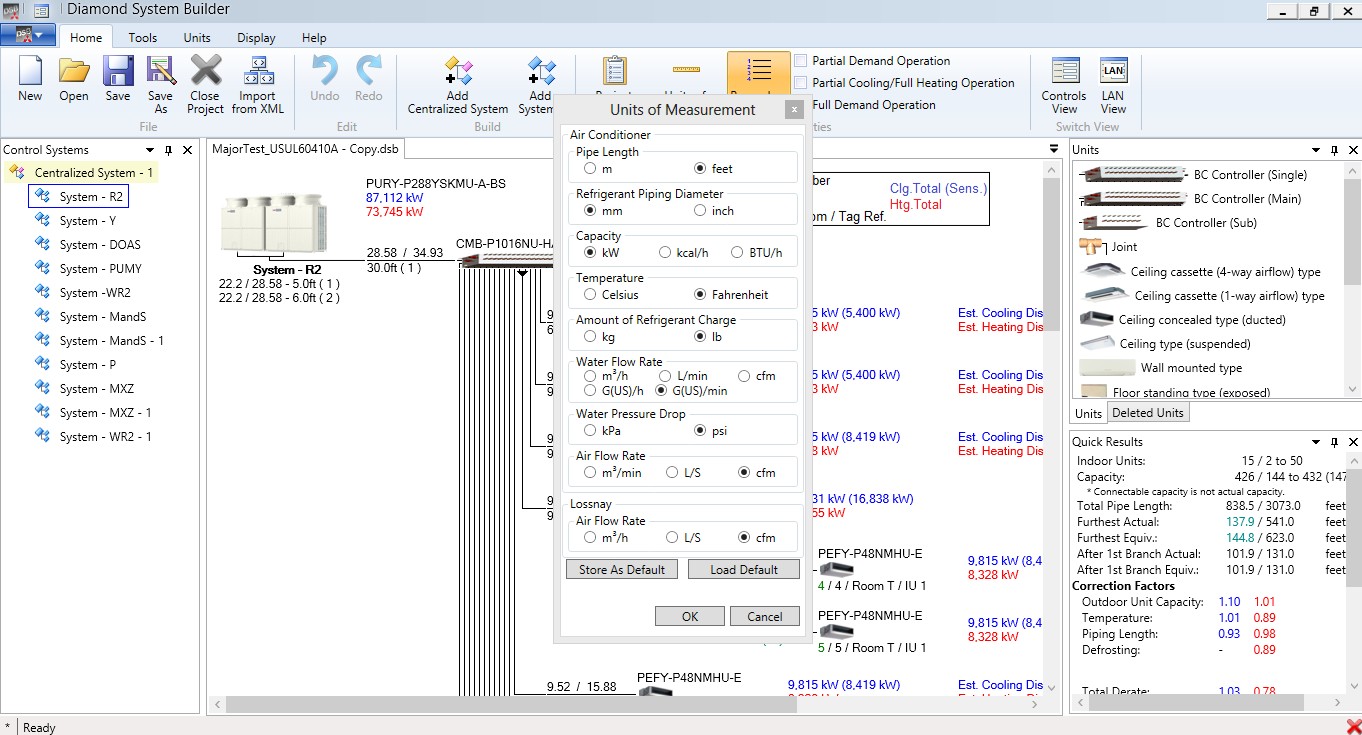Select System - DOAS in tree
1362x735 pixels.
pos(88,245)
